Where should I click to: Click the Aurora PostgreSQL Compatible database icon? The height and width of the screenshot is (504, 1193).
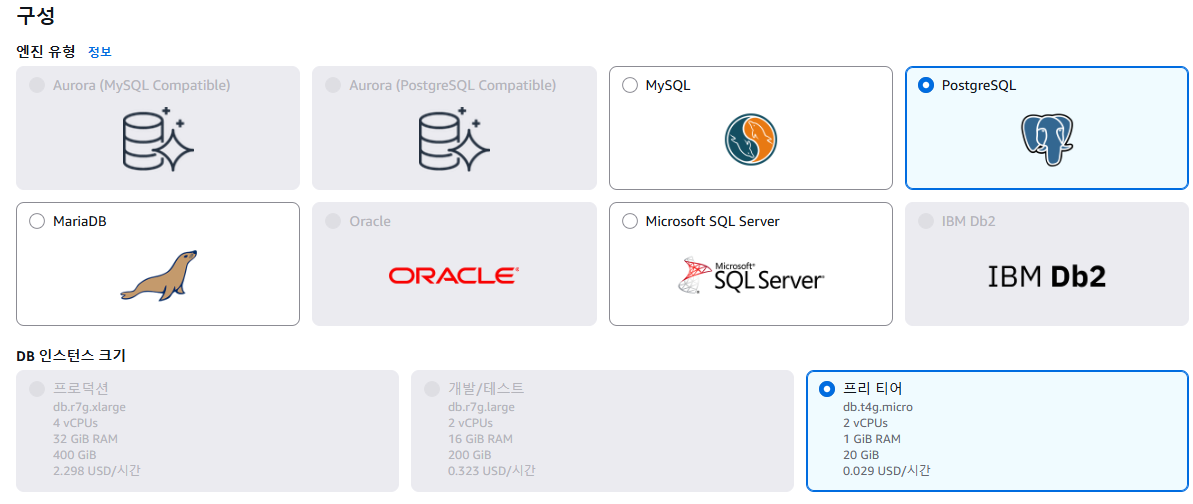coord(454,139)
